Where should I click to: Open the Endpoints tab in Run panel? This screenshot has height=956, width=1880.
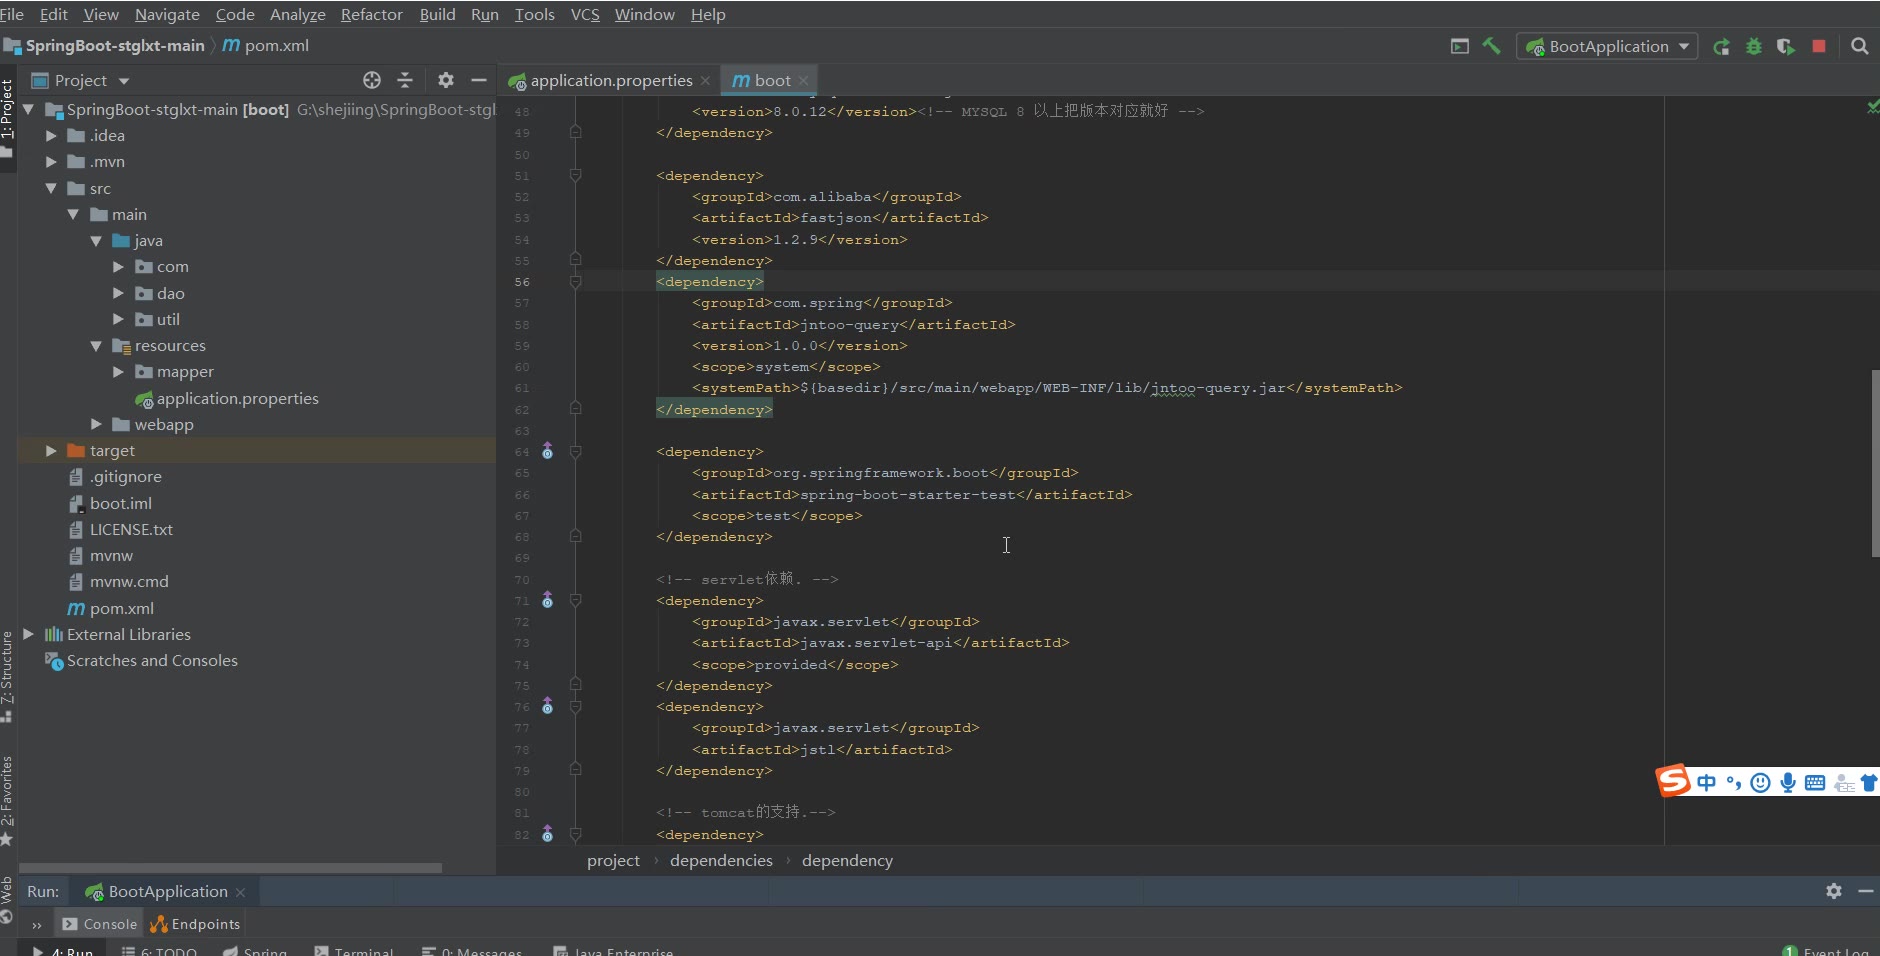196,924
